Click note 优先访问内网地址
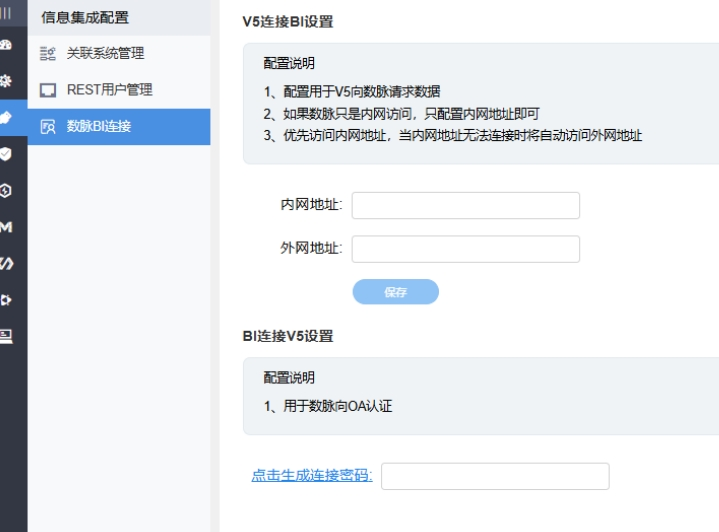719x532 pixels. tap(453, 136)
